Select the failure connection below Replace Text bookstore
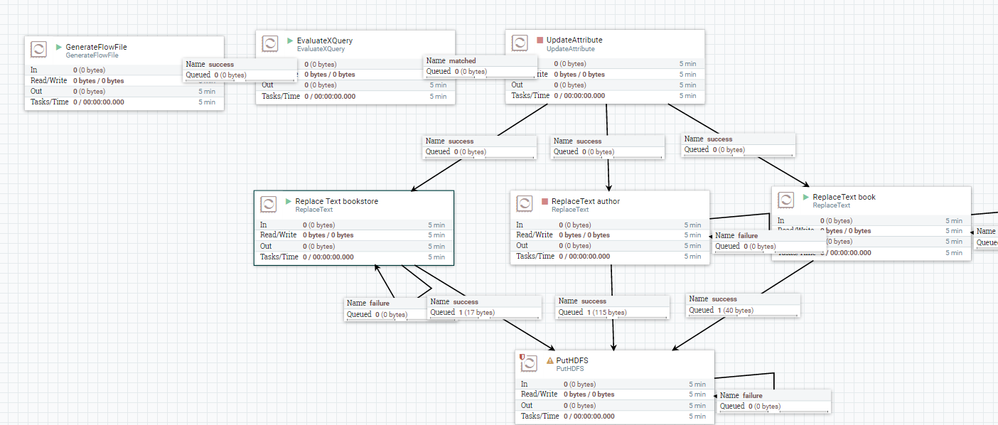 pyautogui.click(x=386, y=309)
